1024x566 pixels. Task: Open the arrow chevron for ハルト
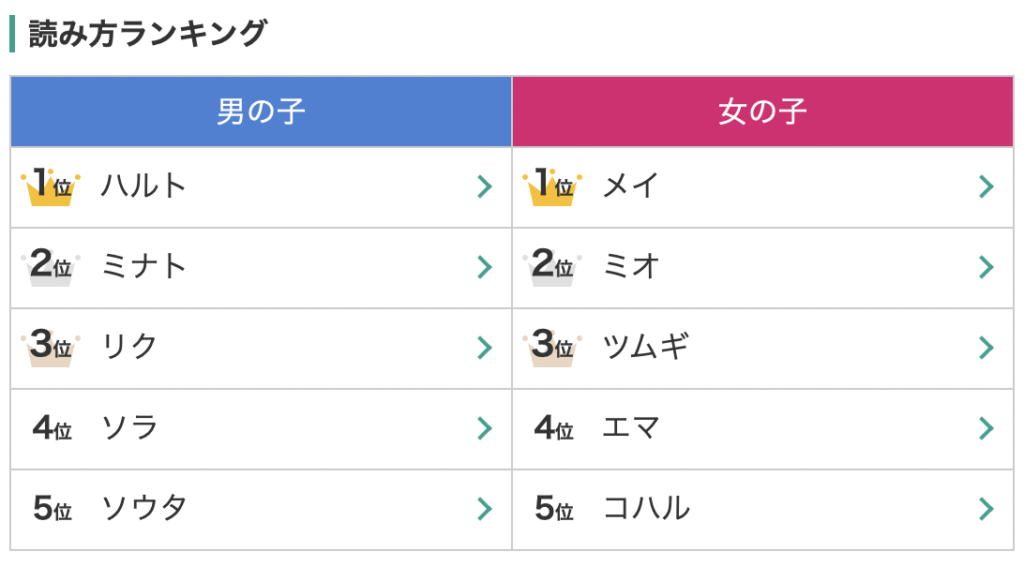(485, 187)
